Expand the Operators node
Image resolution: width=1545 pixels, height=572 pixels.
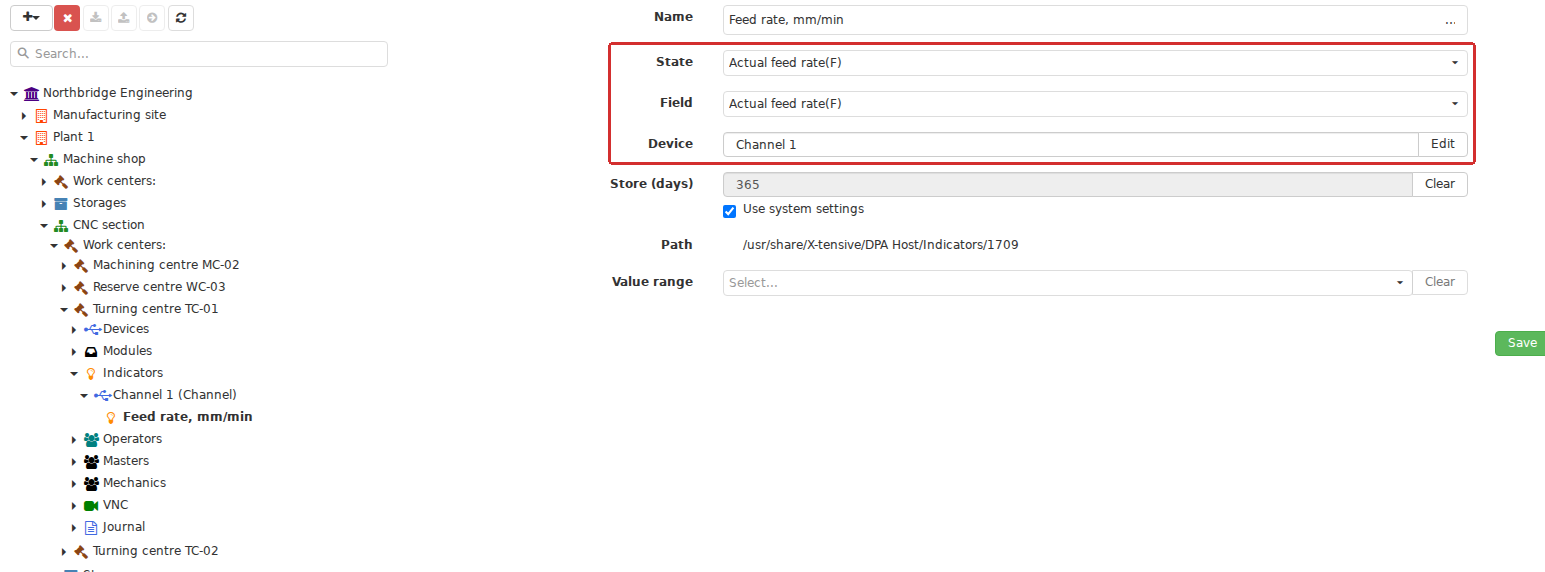coord(74,439)
